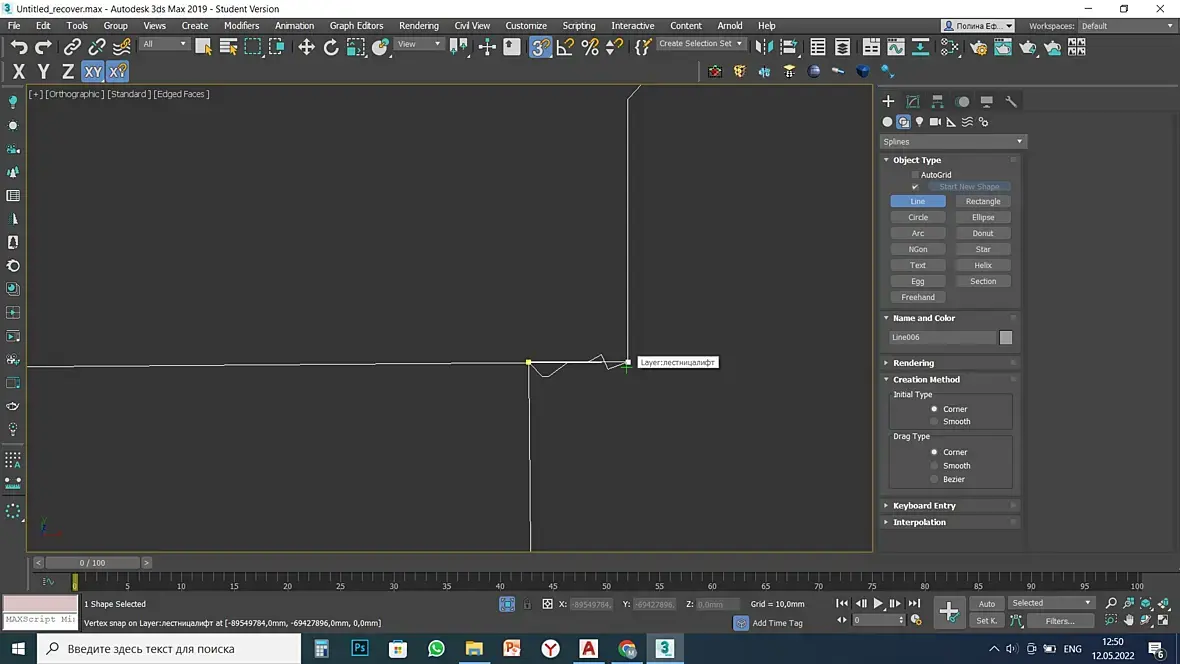Image resolution: width=1180 pixels, height=664 pixels.
Task: Activate the Rotate tool
Action: coord(331,47)
